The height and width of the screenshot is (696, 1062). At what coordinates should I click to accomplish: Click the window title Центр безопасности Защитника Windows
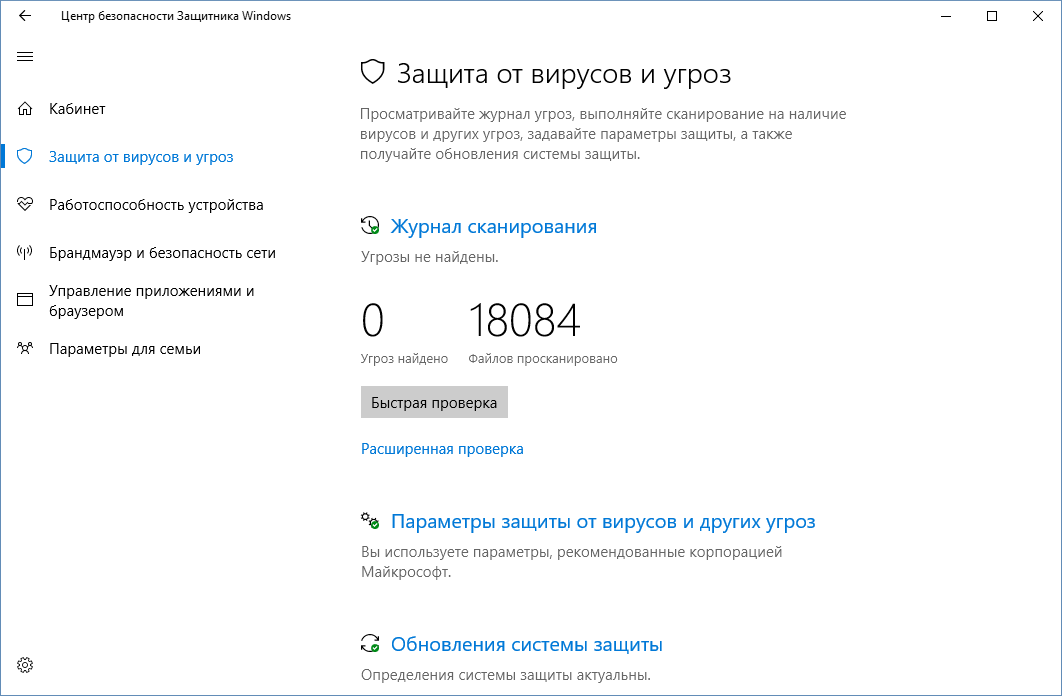coord(176,16)
